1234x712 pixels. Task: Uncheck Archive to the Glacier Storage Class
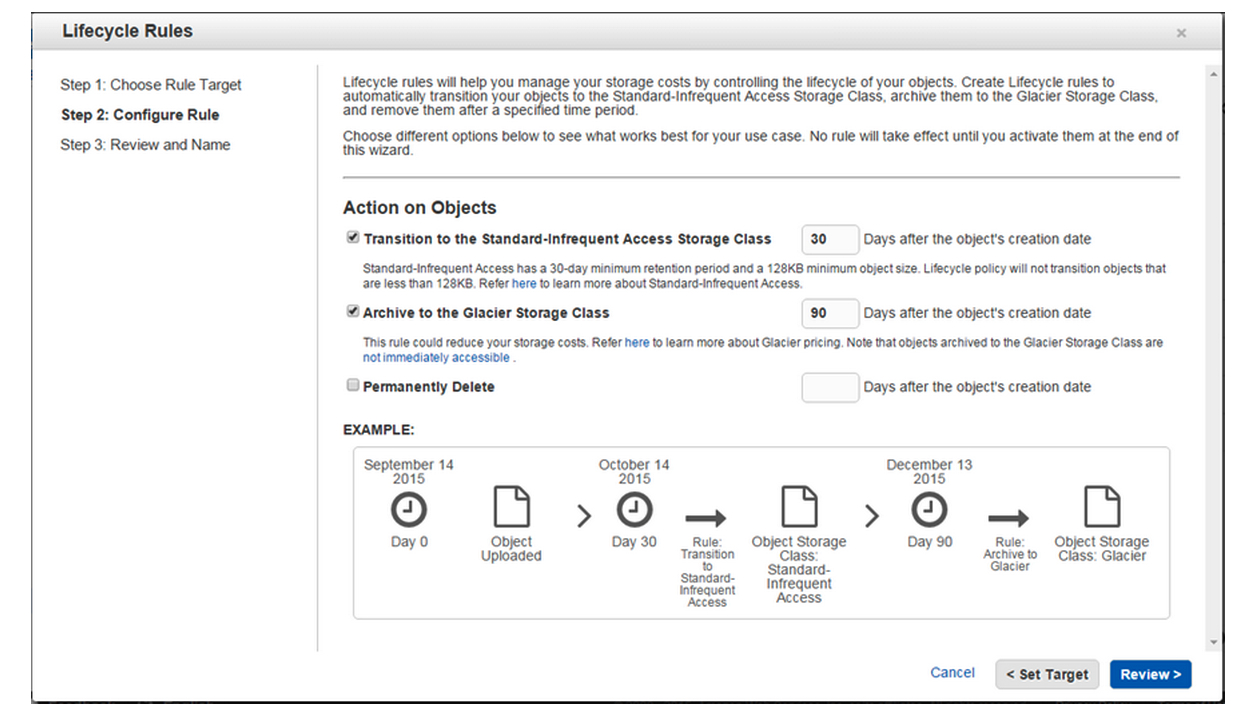tap(352, 311)
